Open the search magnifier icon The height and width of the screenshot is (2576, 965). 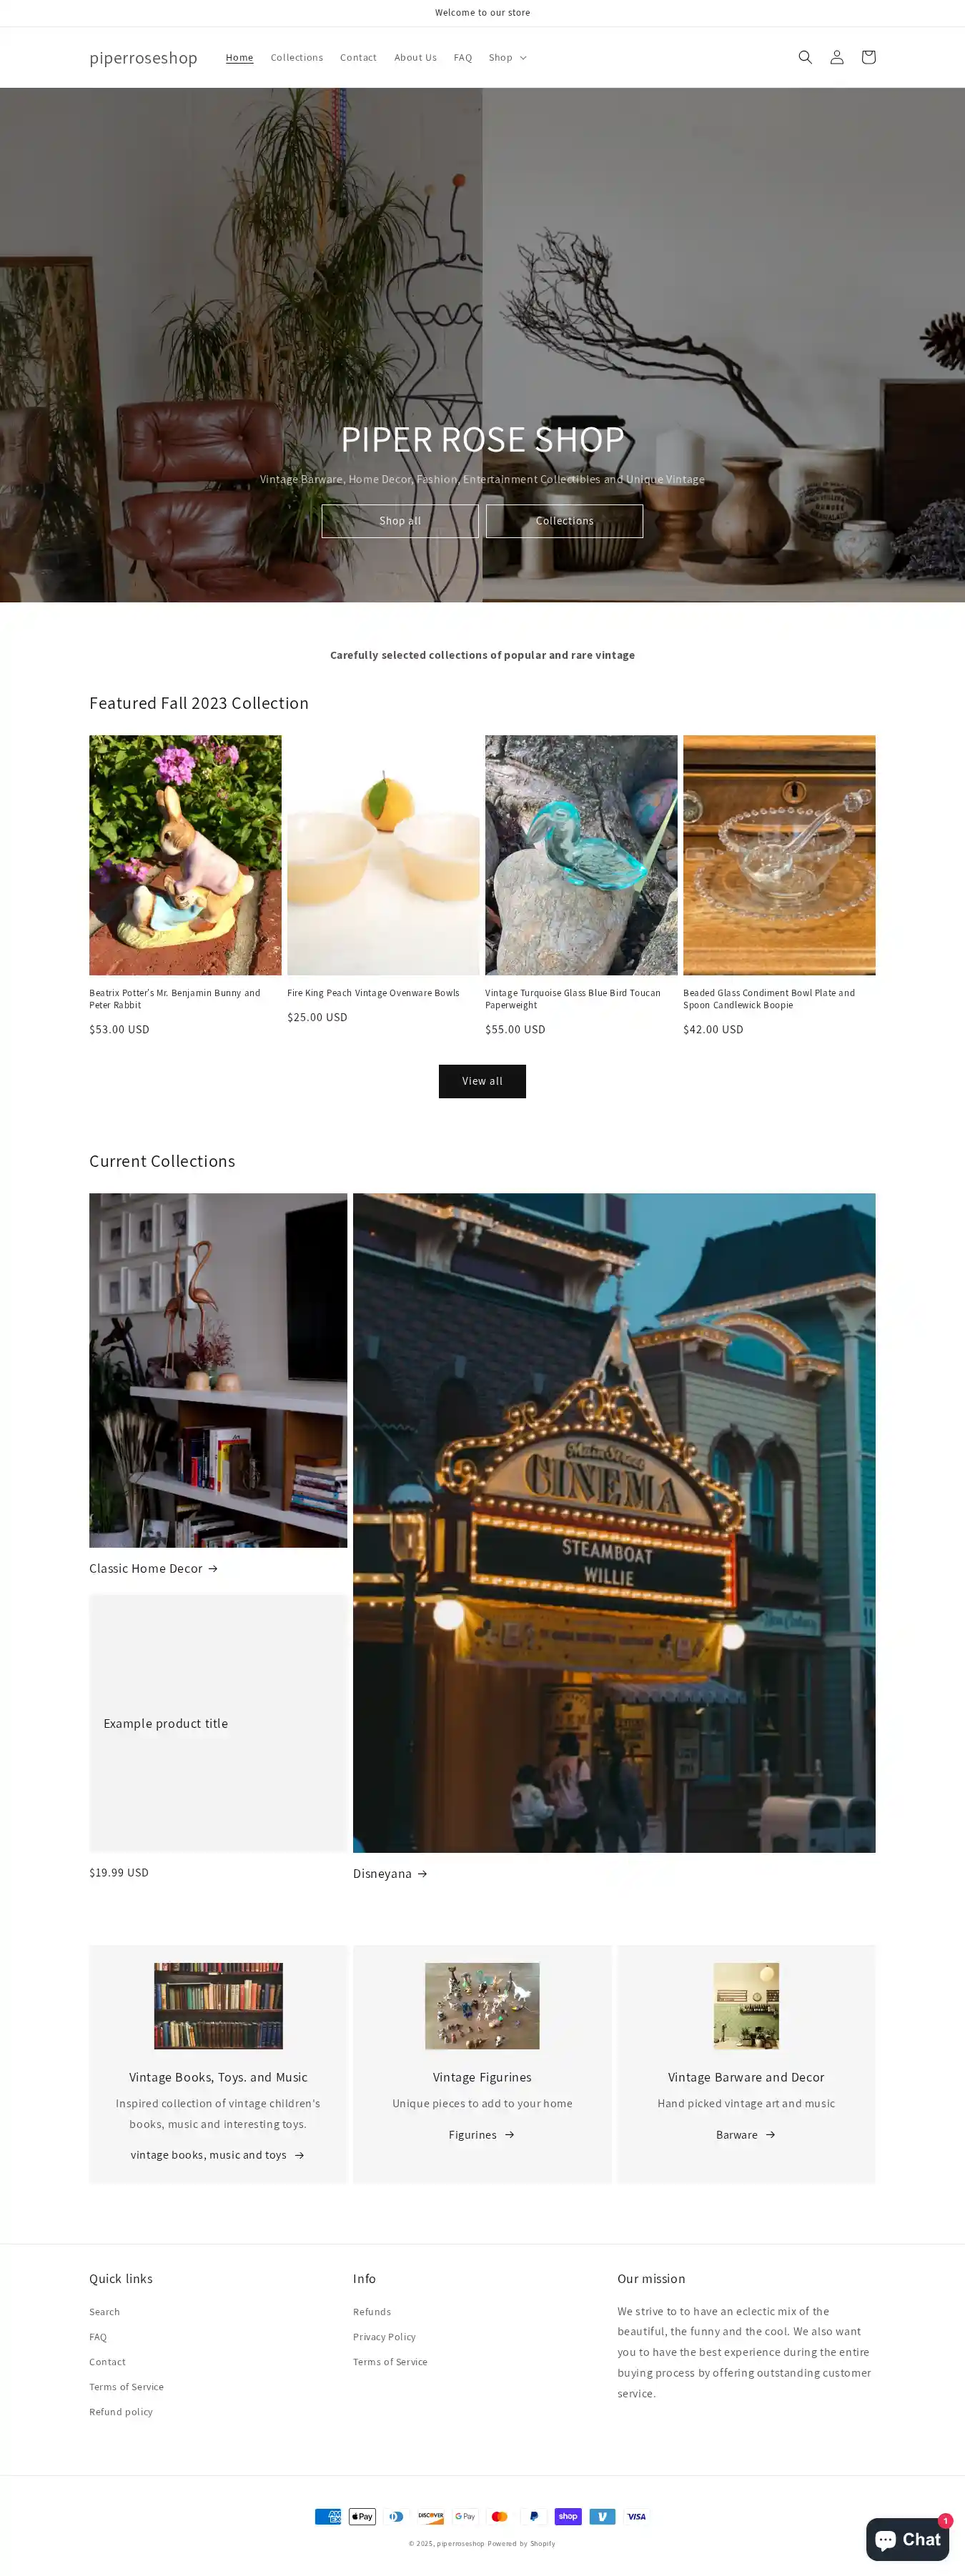804,57
